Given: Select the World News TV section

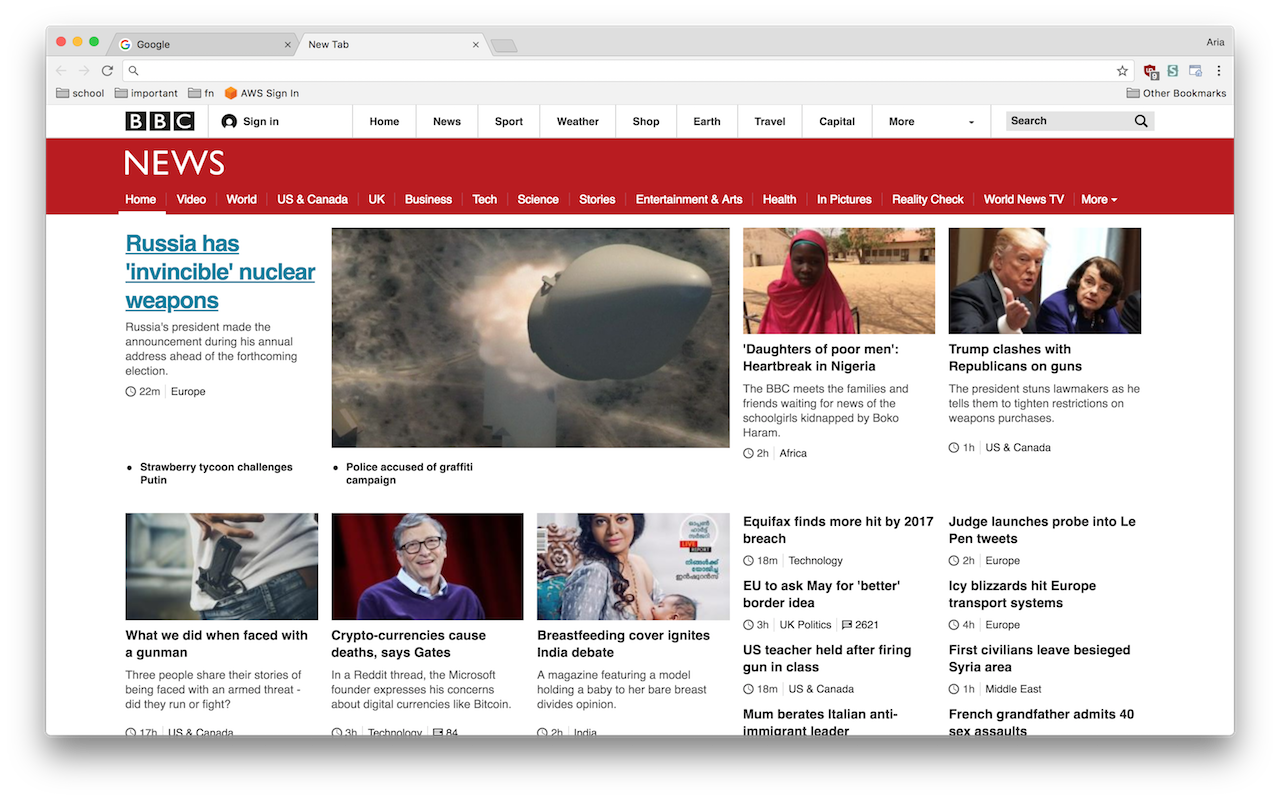Looking at the screenshot, I should (x=1023, y=199).
